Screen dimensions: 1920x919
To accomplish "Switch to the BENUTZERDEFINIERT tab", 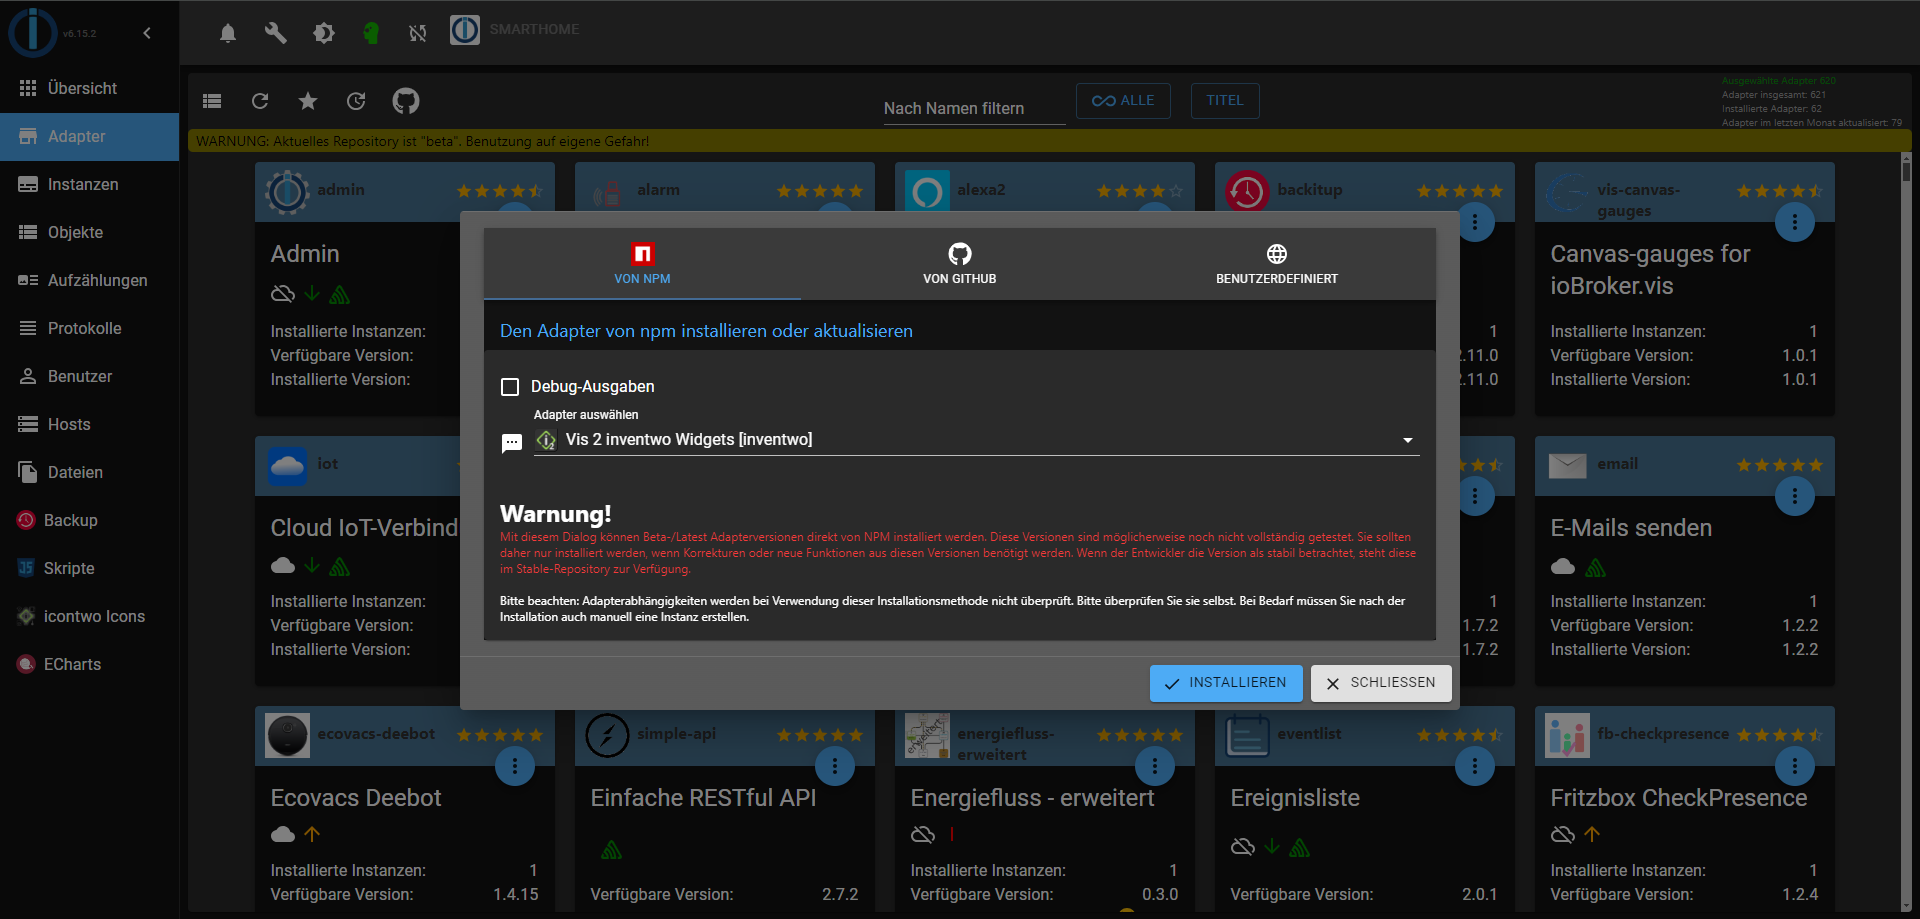I will pyautogui.click(x=1277, y=264).
